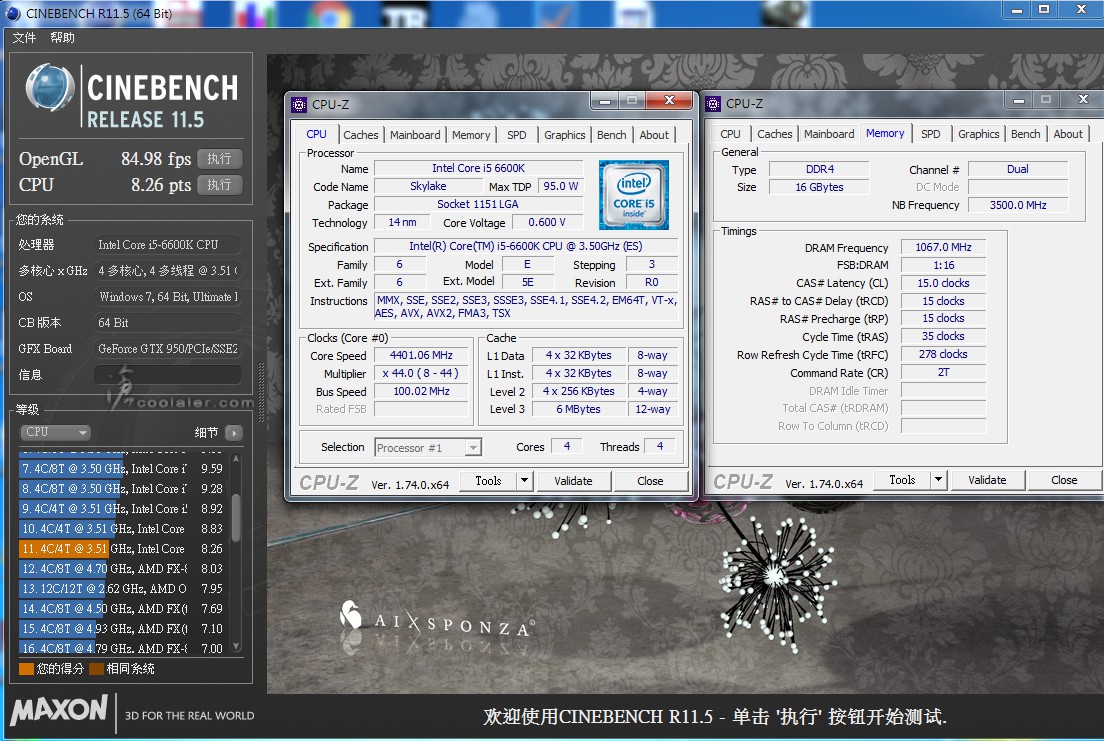Open Graphics tab in the memory CPU-Z window
This screenshot has width=1104, height=741.
coord(979,134)
